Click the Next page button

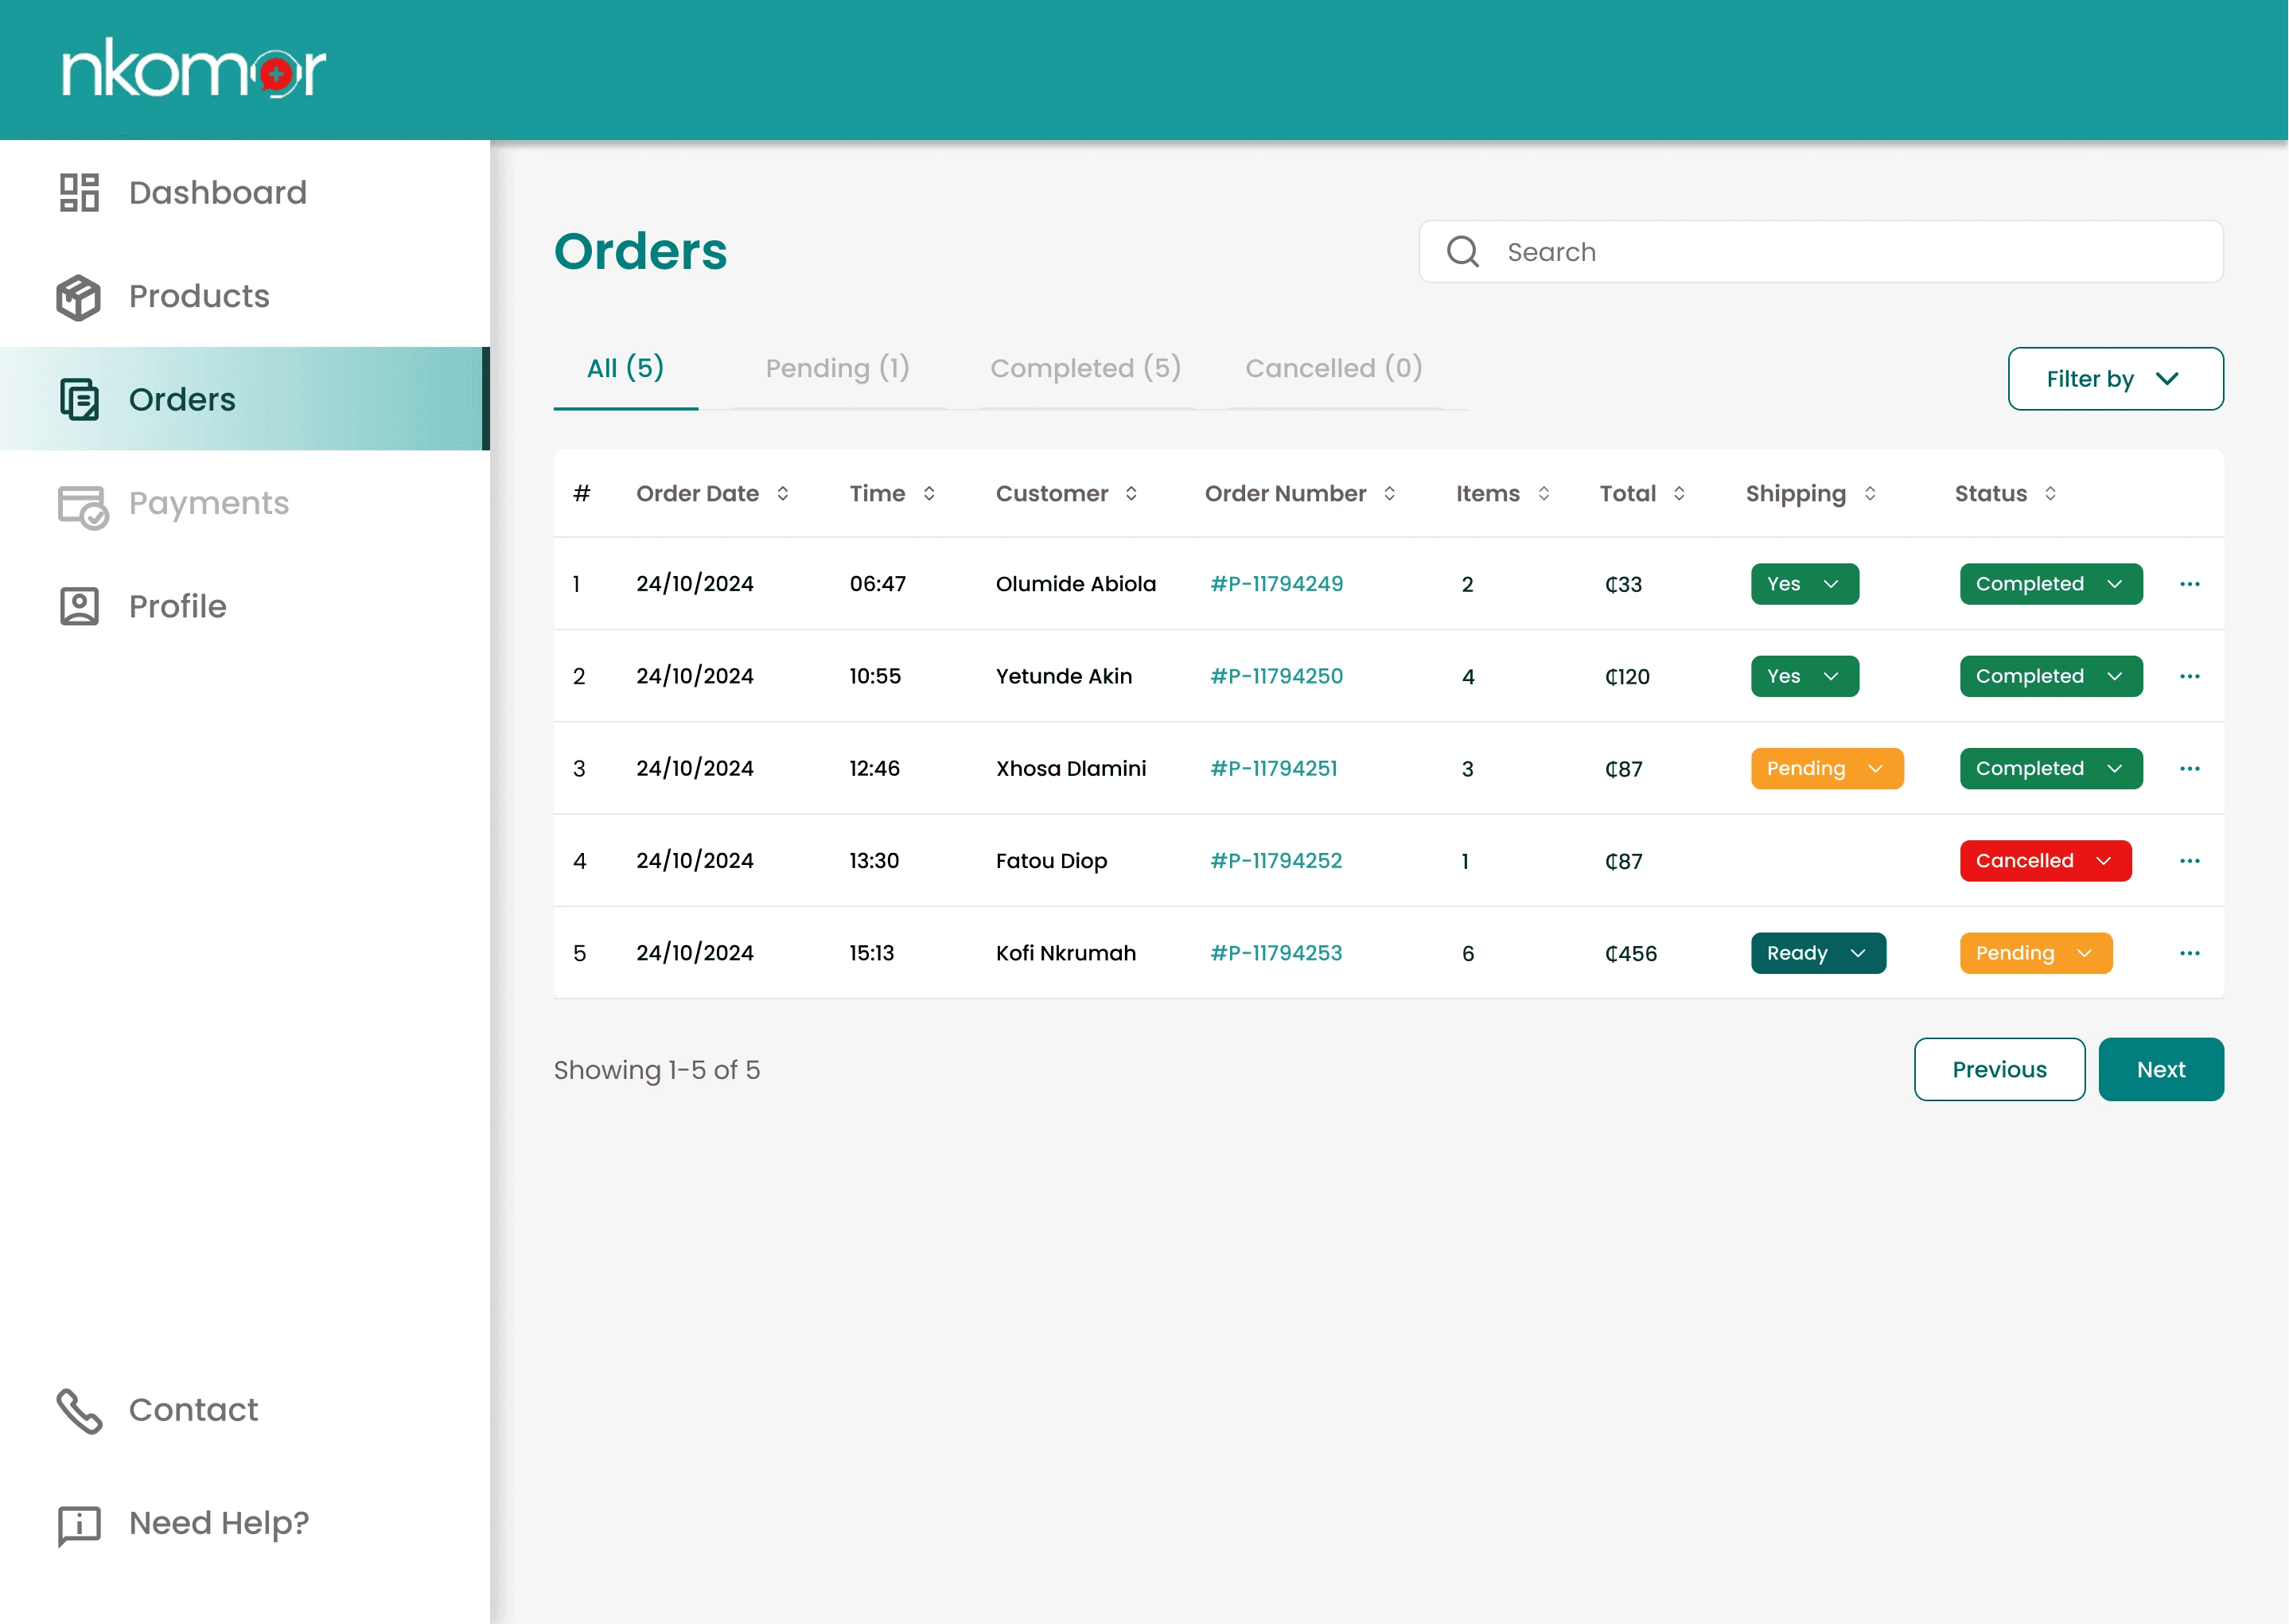(x=2161, y=1070)
